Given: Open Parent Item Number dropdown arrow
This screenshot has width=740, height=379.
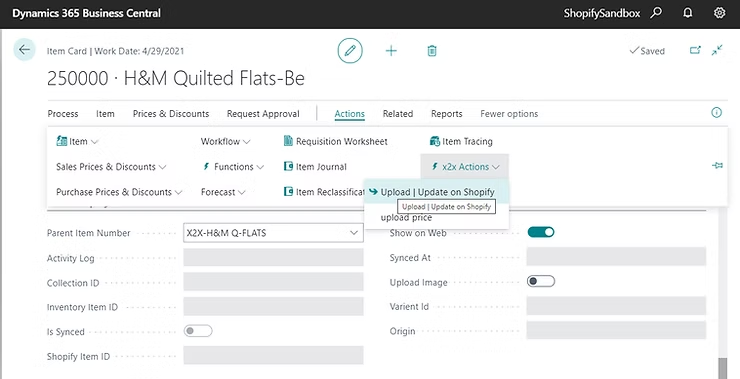Looking at the screenshot, I should pos(354,233).
